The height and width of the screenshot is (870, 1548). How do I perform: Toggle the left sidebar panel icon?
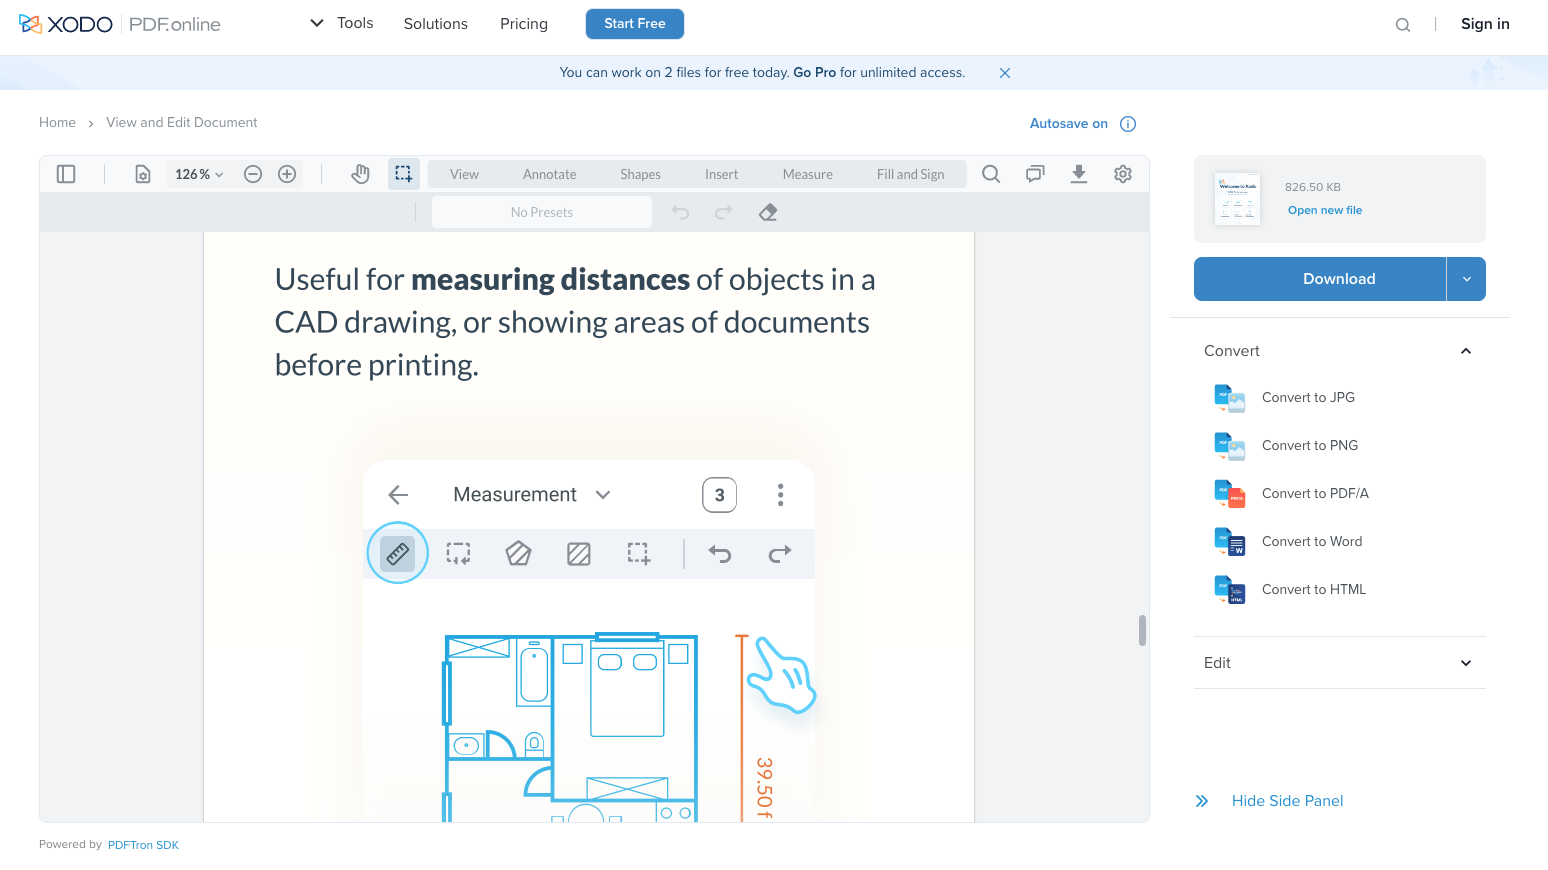coord(66,174)
